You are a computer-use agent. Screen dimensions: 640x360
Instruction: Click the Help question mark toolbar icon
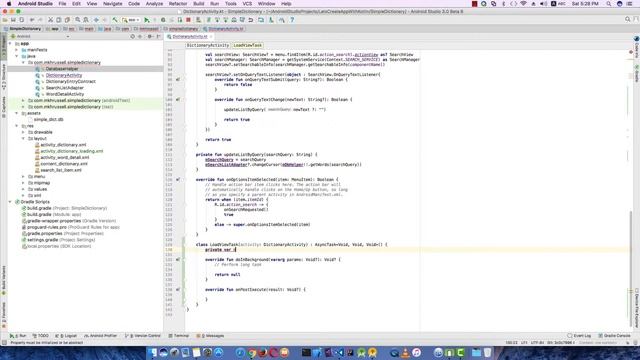click(292, 20)
